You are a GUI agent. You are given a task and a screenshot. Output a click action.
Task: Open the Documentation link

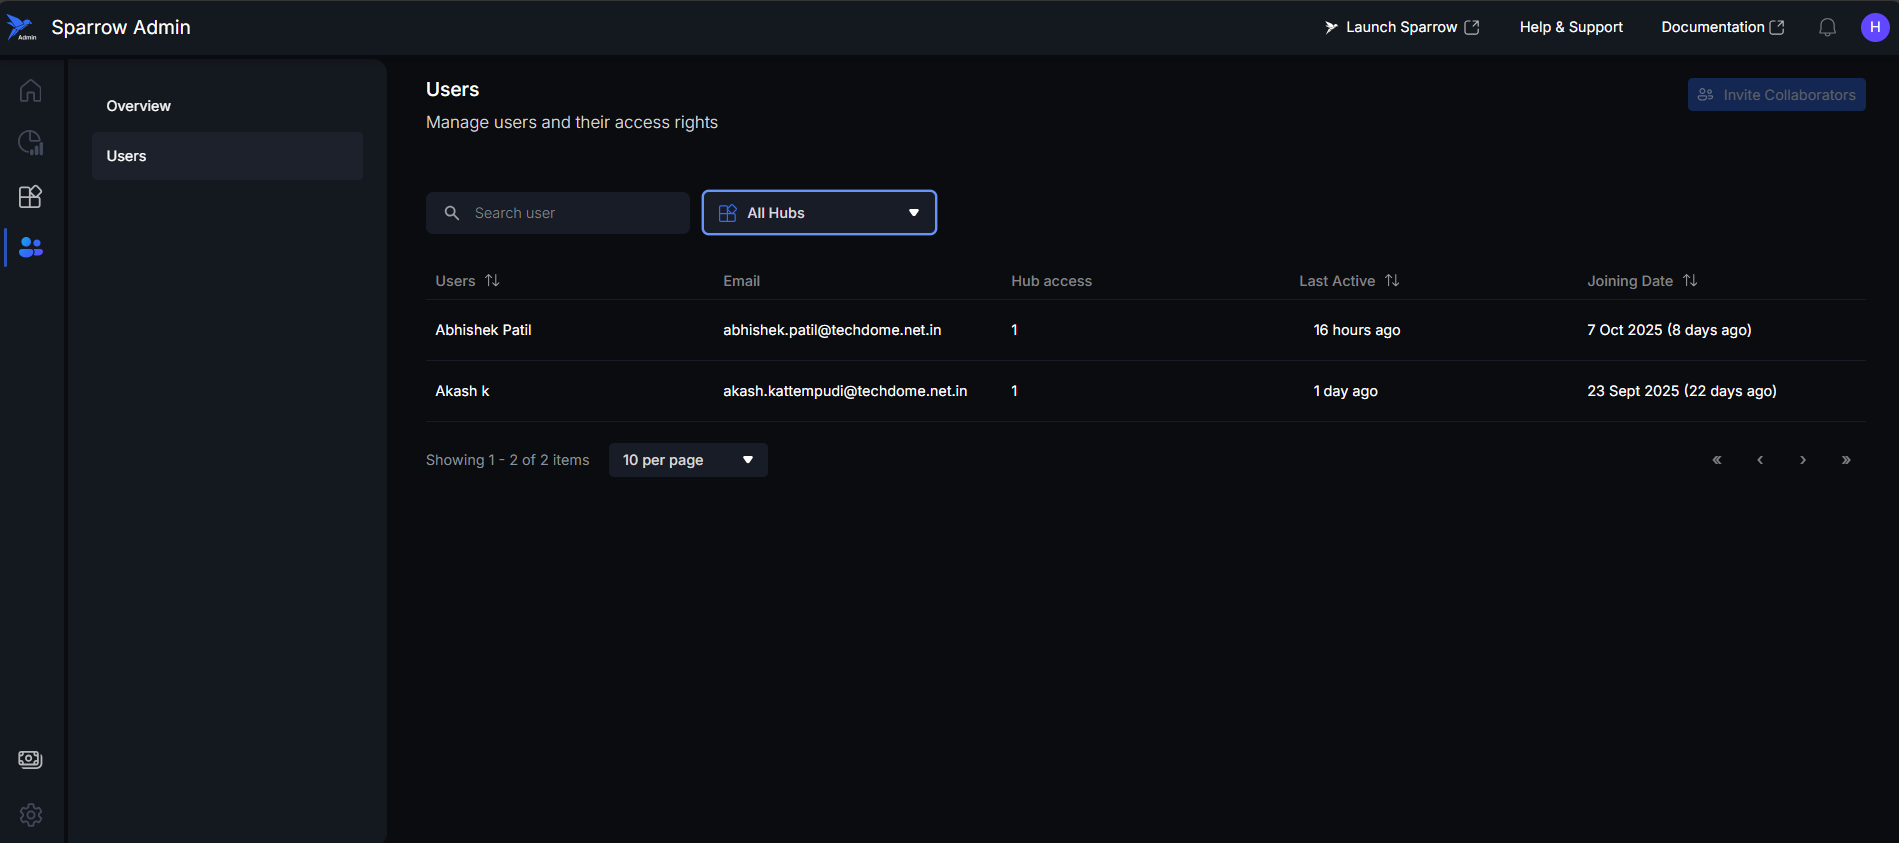[x=1722, y=28]
